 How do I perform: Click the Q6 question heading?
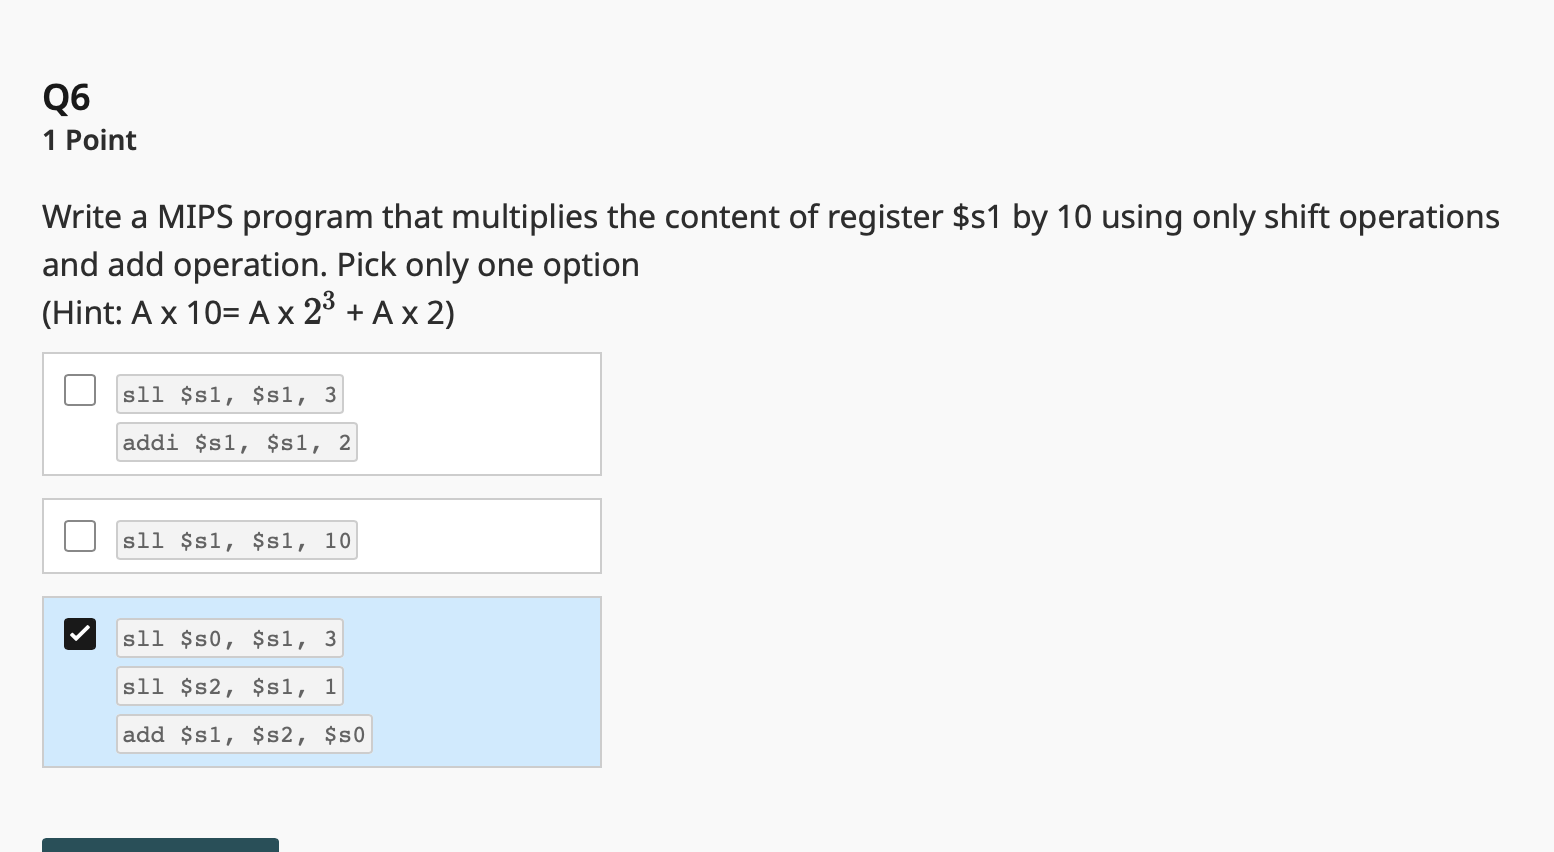click(66, 97)
